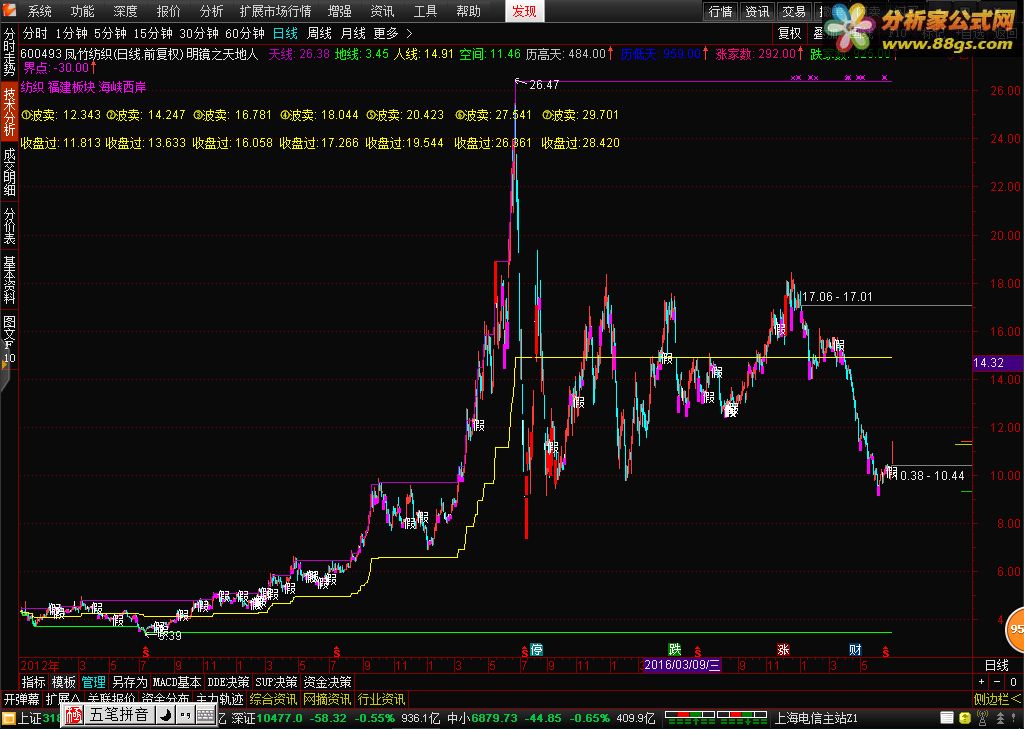Click the blue 财 event marker
The height and width of the screenshot is (729, 1024).
855,649
